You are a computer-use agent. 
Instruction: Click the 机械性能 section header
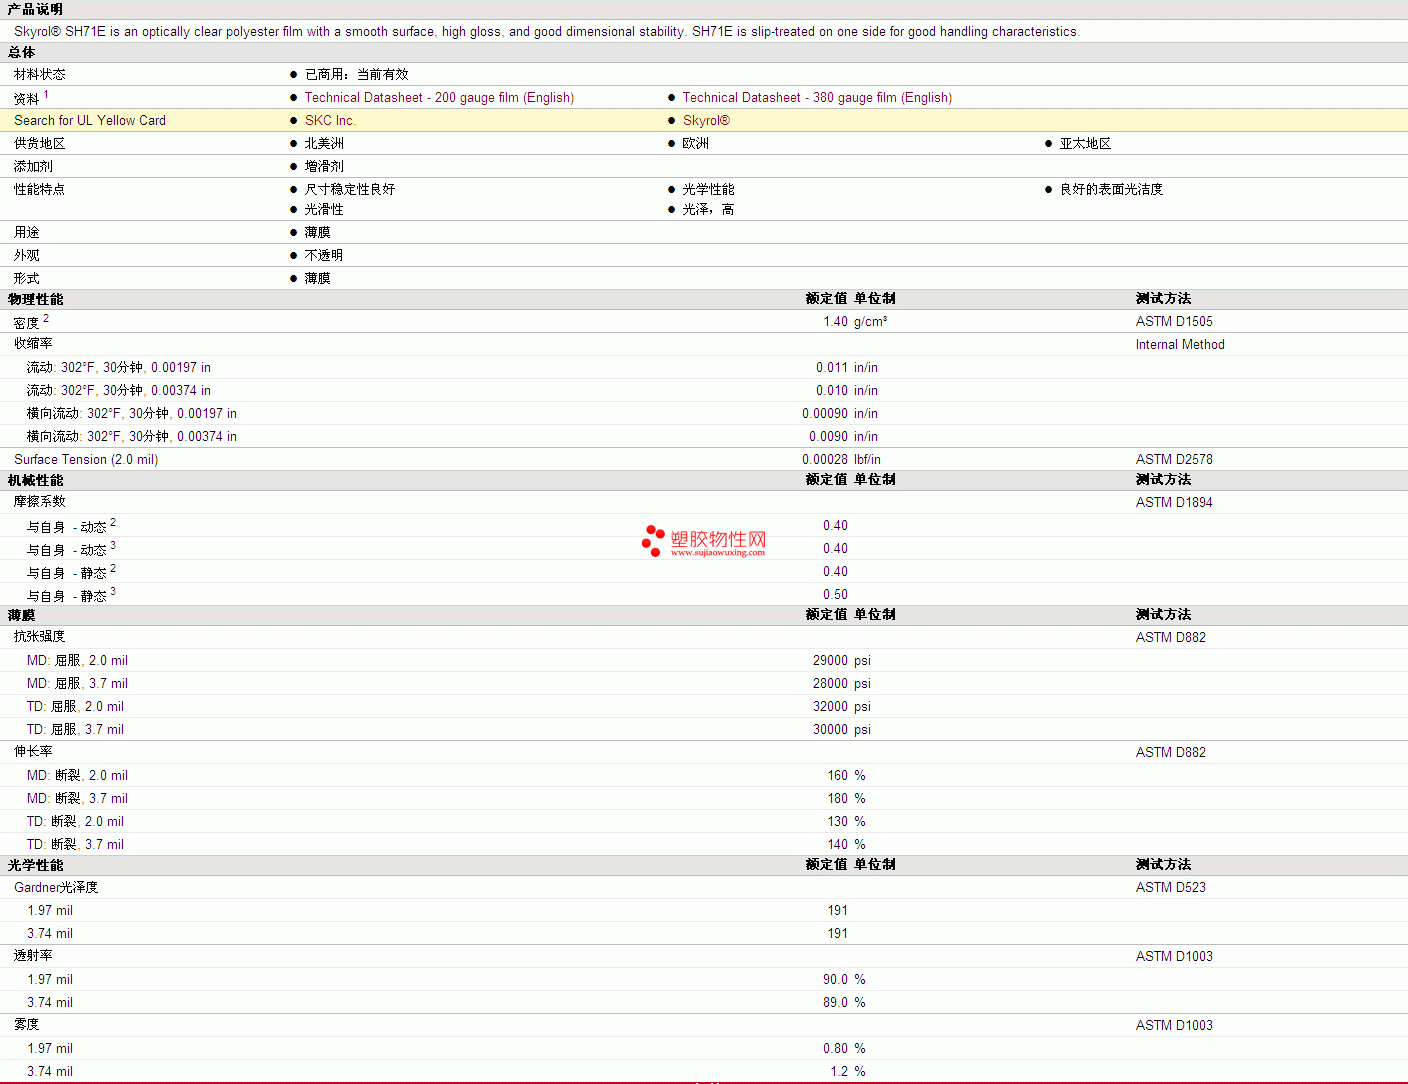click(35, 480)
